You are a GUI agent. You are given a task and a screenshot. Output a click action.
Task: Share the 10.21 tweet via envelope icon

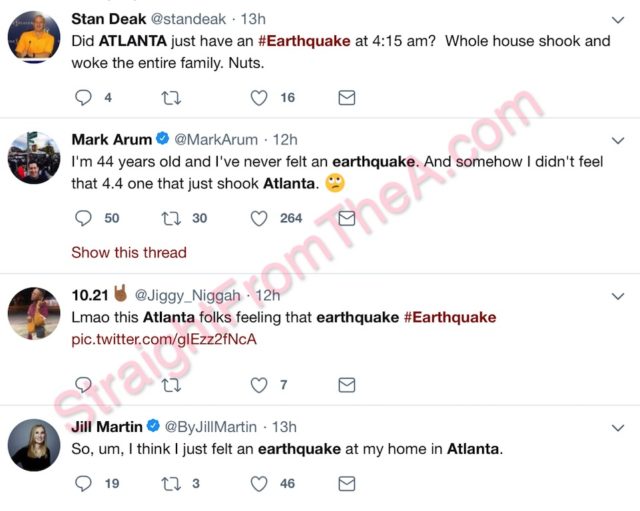click(346, 385)
